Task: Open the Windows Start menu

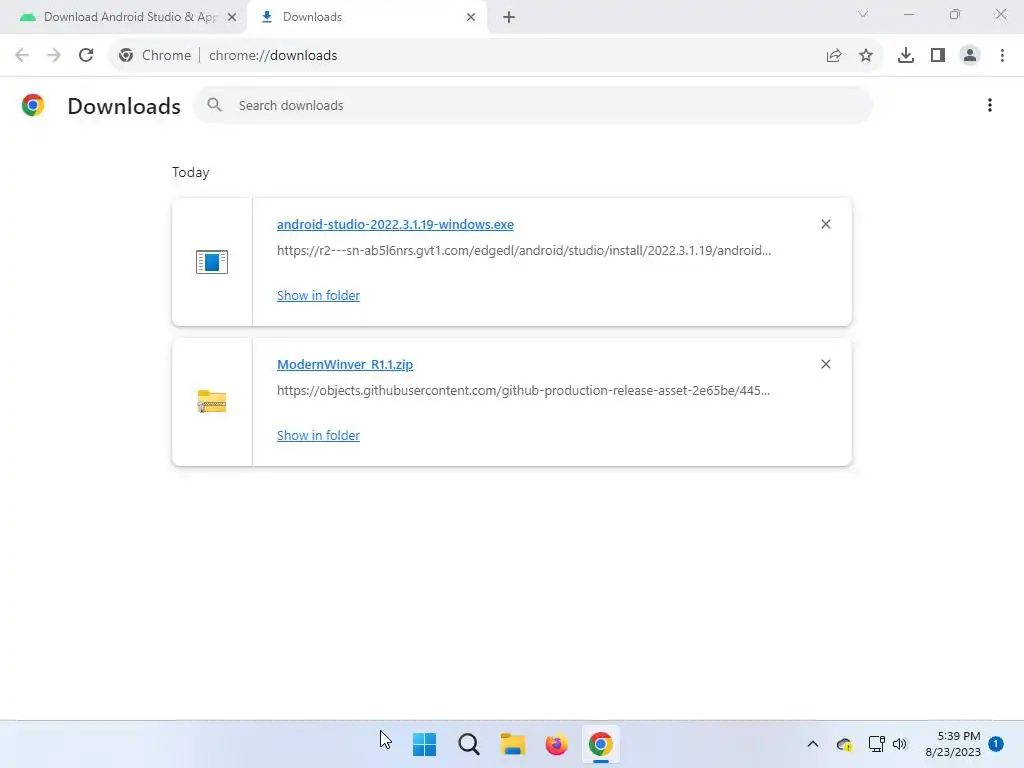Action: (424, 744)
